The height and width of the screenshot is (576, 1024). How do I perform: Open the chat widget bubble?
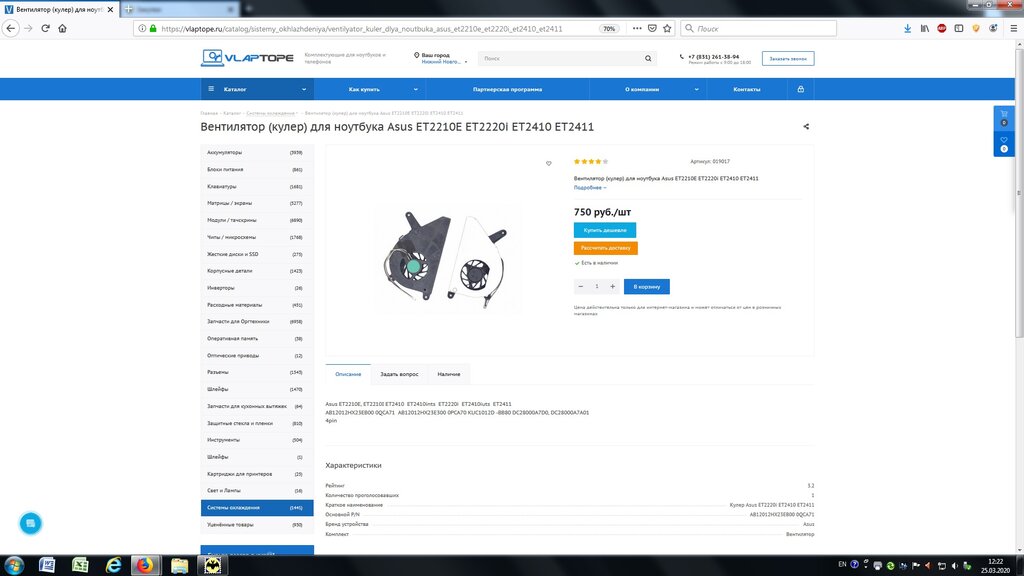tap(30, 523)
